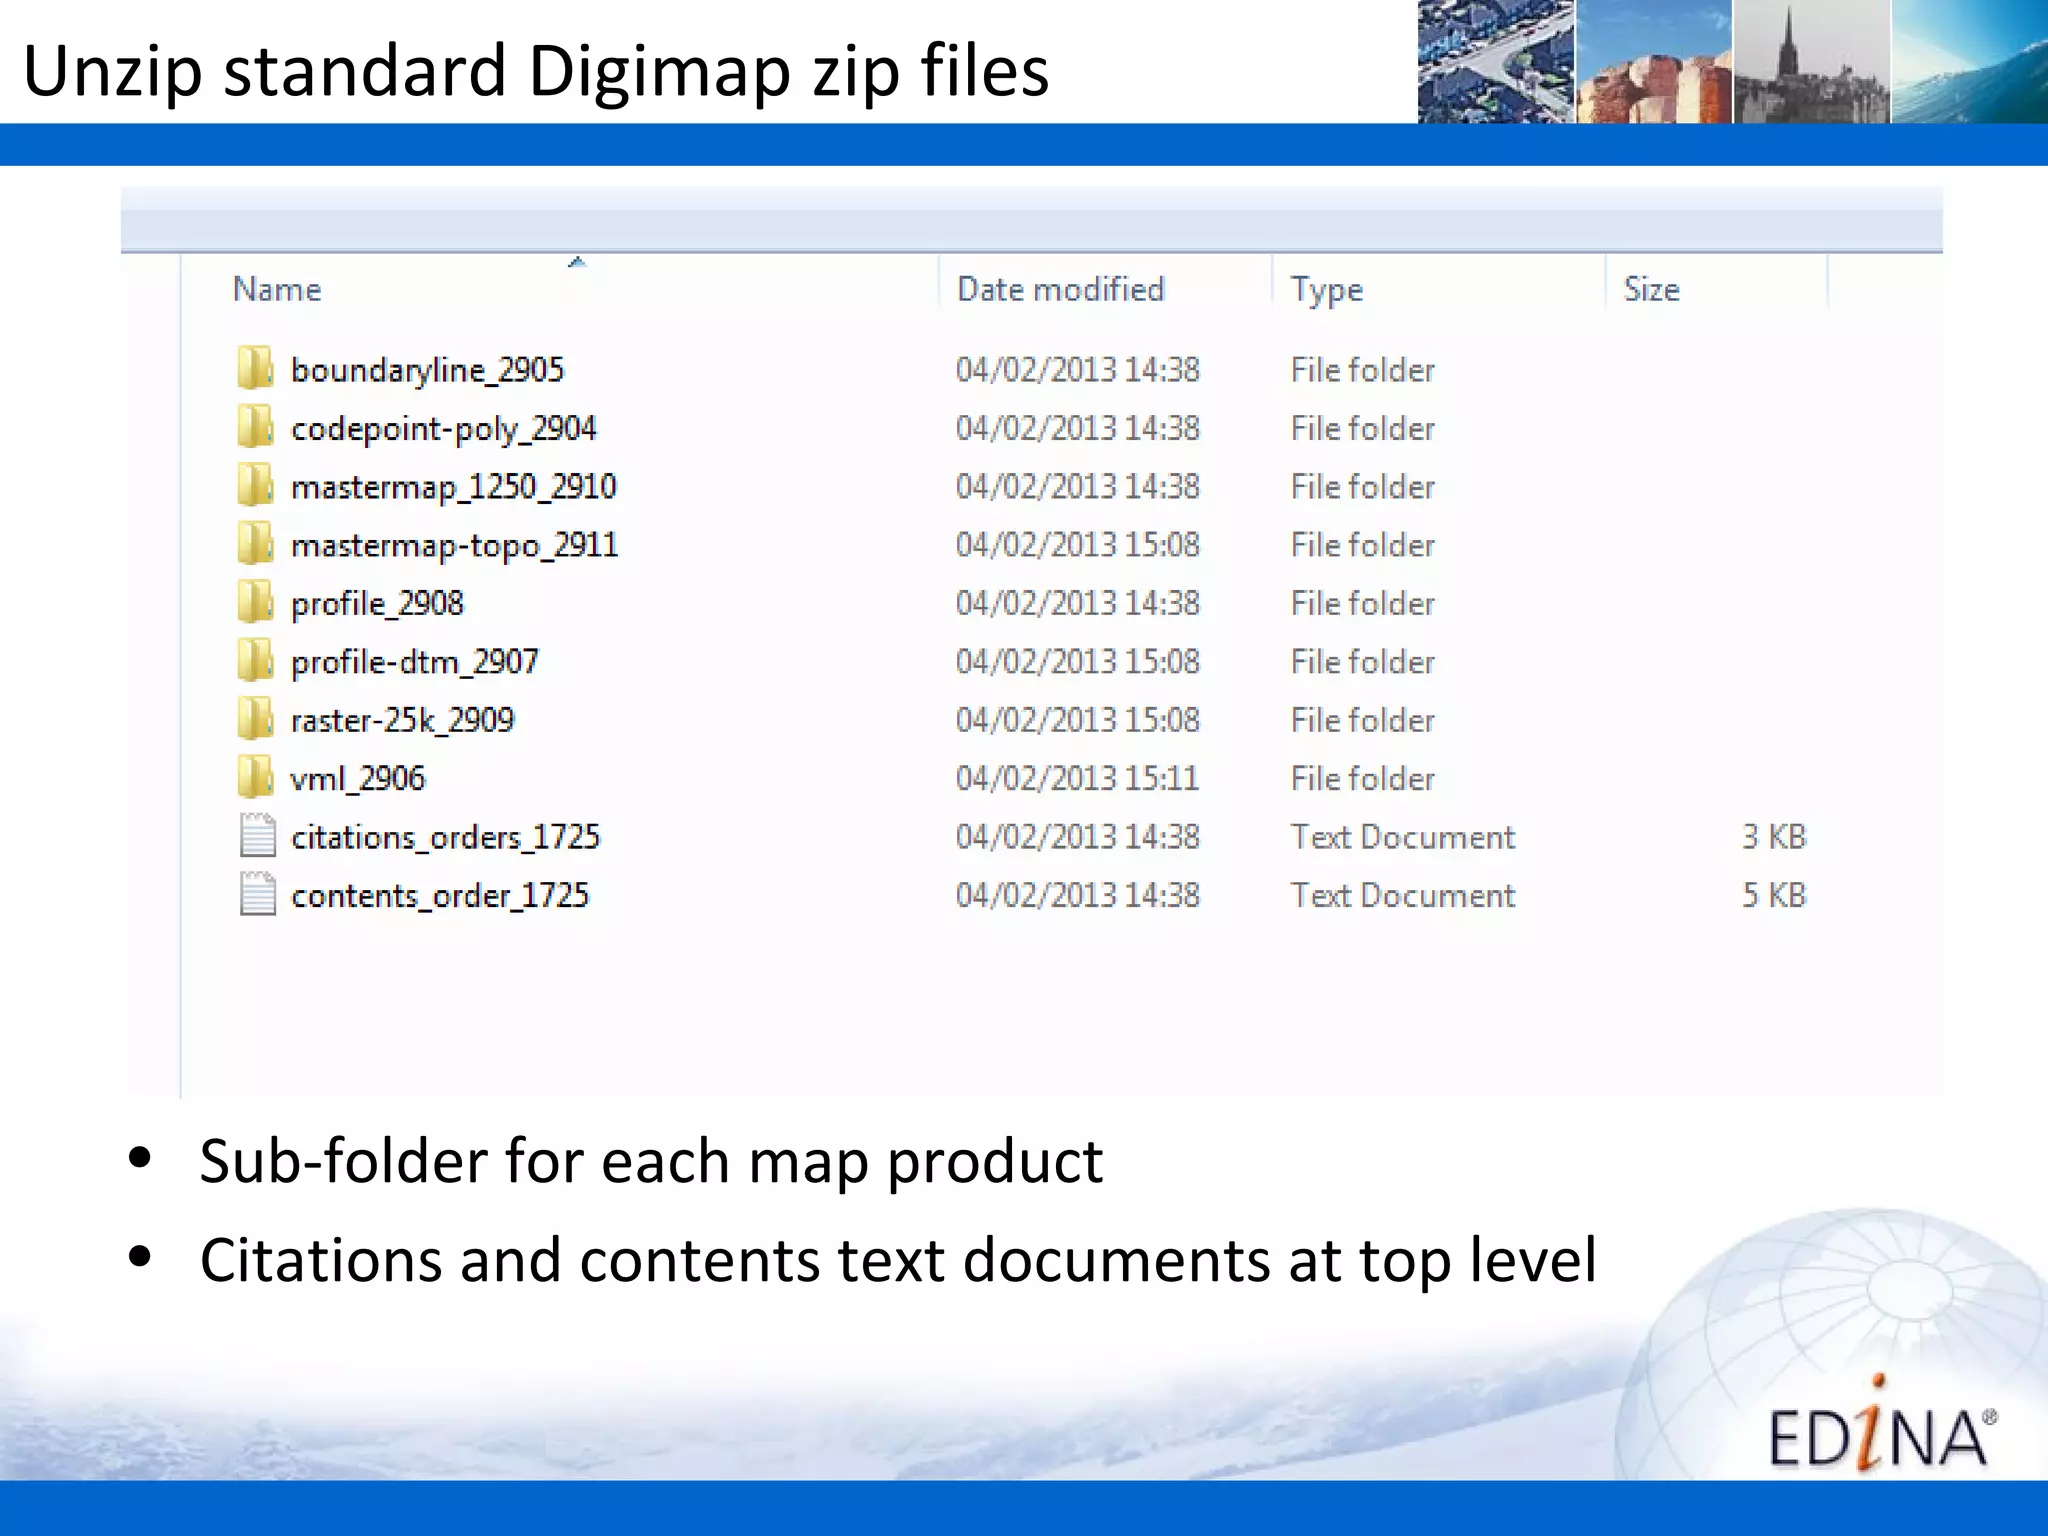Click the 5 KB size value
Viewport: 2048px width, 1536px height.
[x=1774, y=894]
